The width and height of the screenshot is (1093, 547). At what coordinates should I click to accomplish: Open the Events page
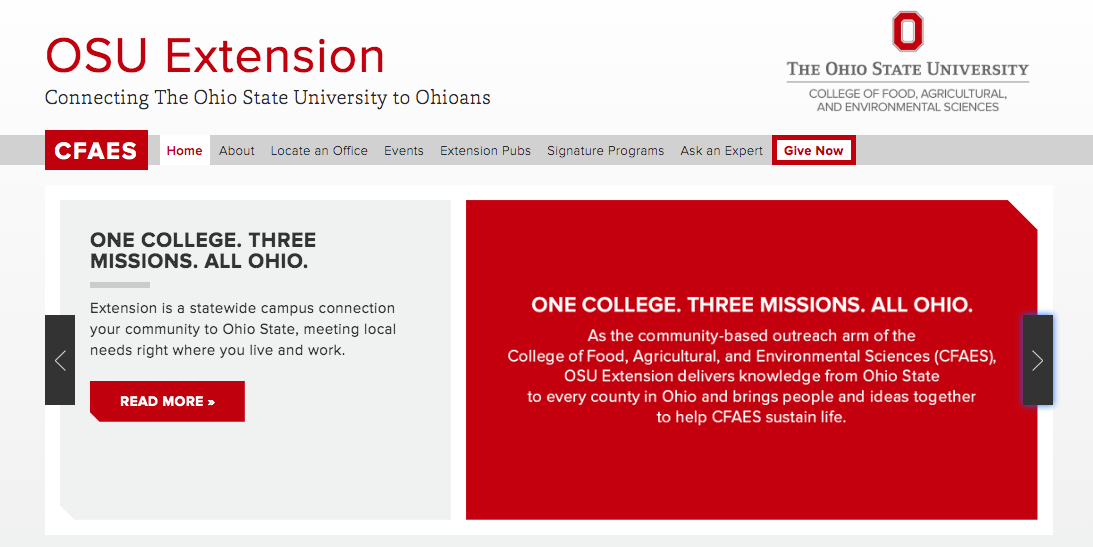(404, 151)
